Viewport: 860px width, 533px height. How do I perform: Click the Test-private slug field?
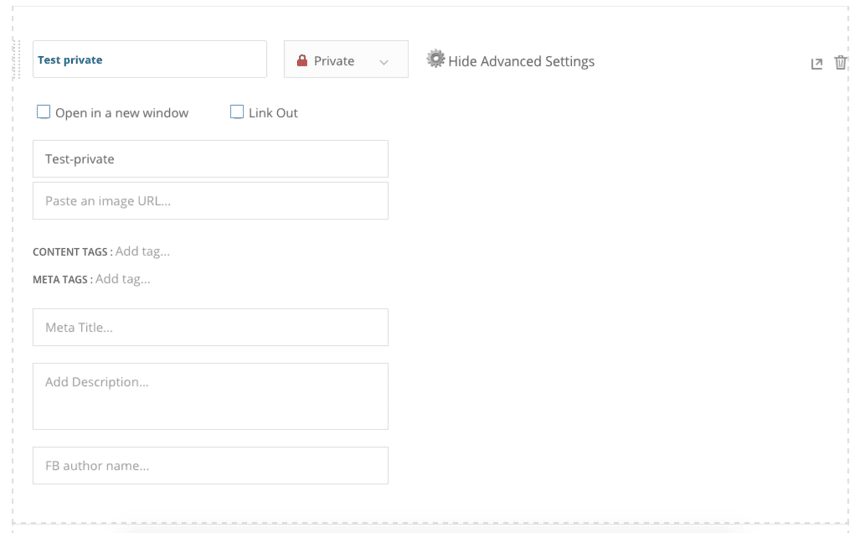210,159
